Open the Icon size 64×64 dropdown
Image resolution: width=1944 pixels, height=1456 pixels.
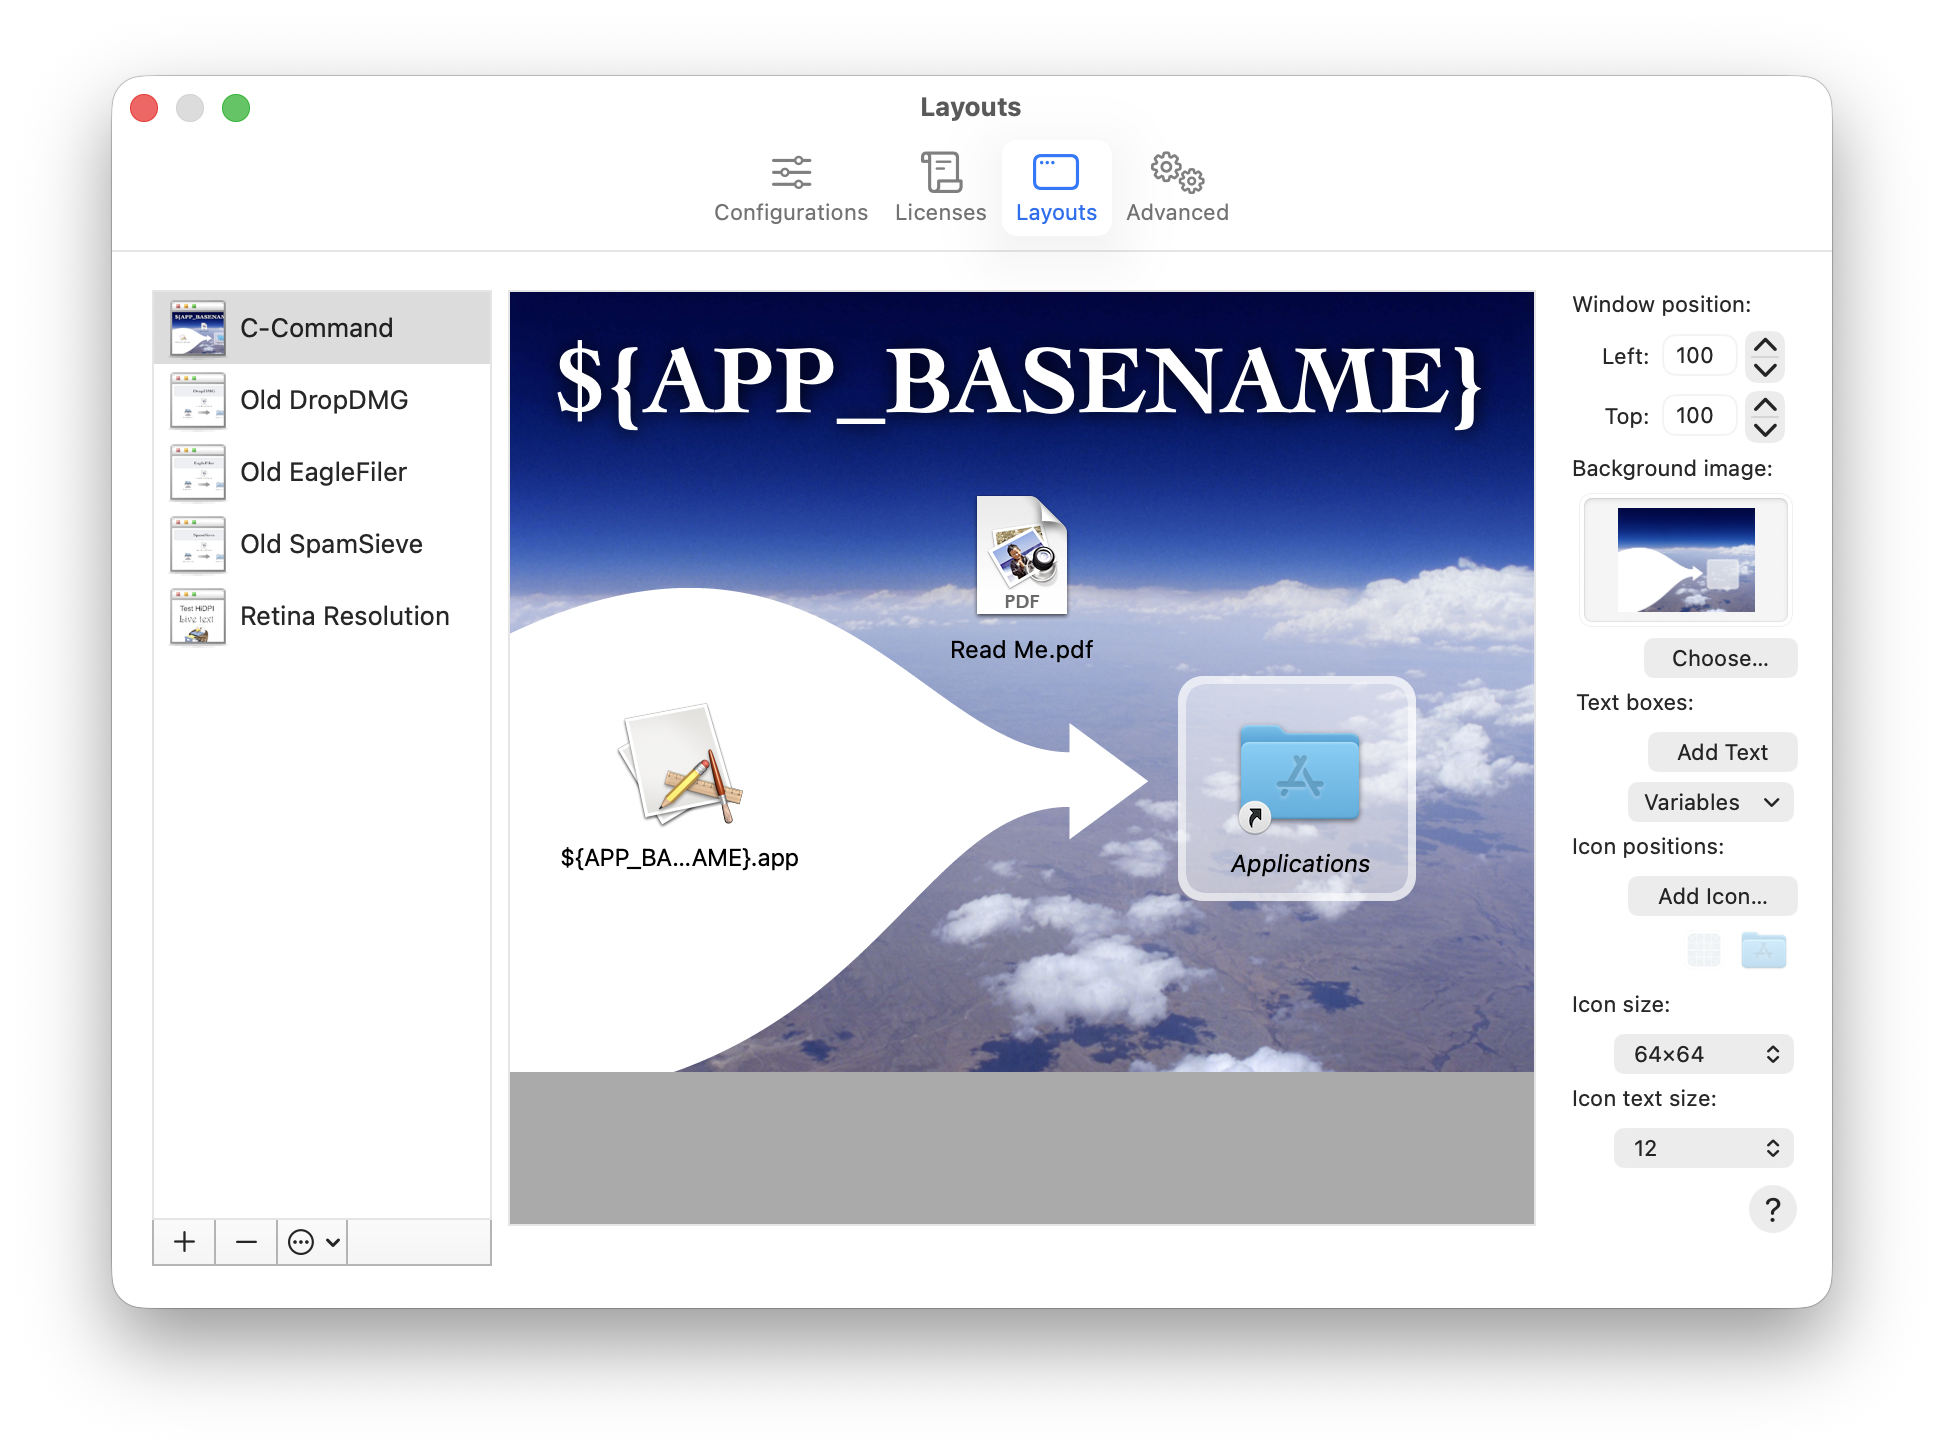coord(1703,1053)
